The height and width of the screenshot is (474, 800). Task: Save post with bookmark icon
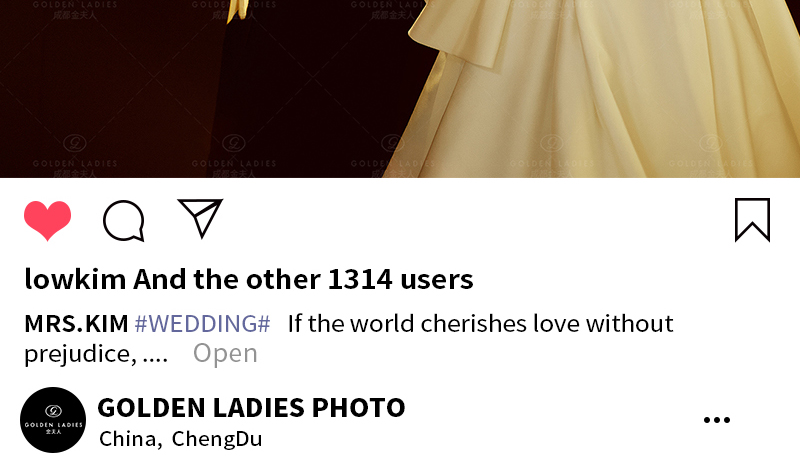(x=753, y=220)
